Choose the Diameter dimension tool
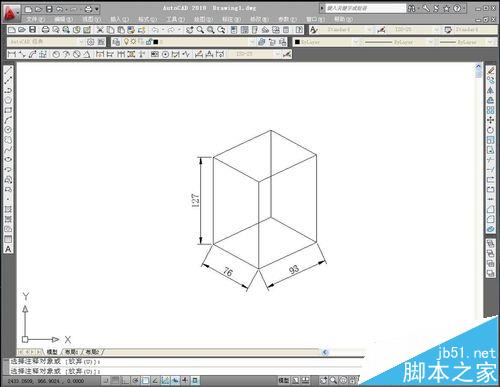Screen dimensions: 500x387 77,54
